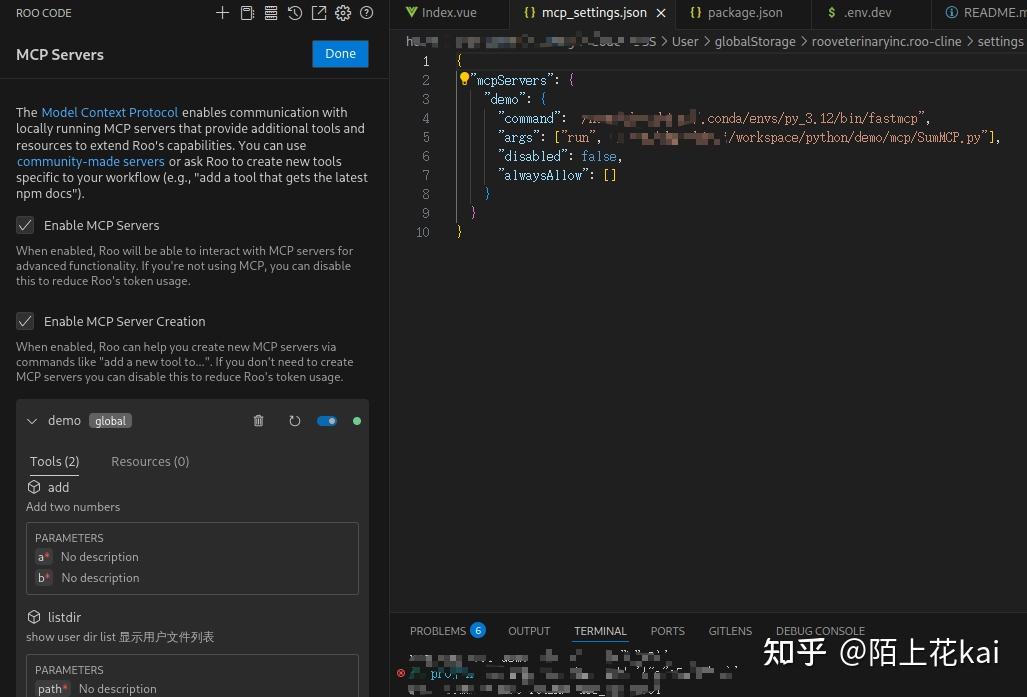Toggle the demo server off

[x=326, y=421]
